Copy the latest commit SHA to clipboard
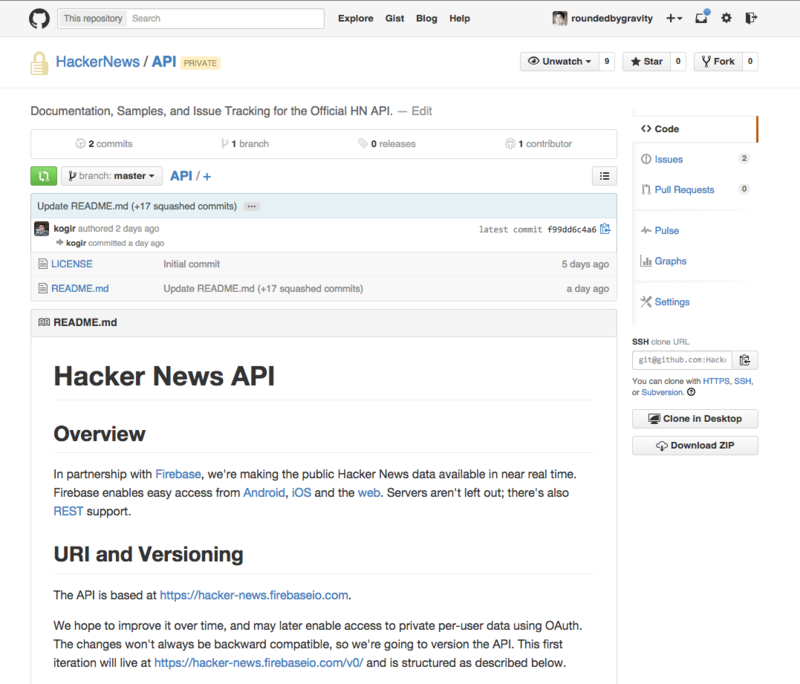The height and width of the screenshot is (684, 800). coord(605,229)
